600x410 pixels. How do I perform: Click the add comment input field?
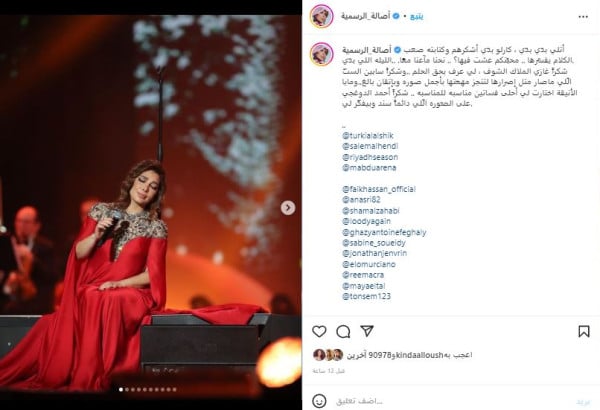(x=452, y=401)
